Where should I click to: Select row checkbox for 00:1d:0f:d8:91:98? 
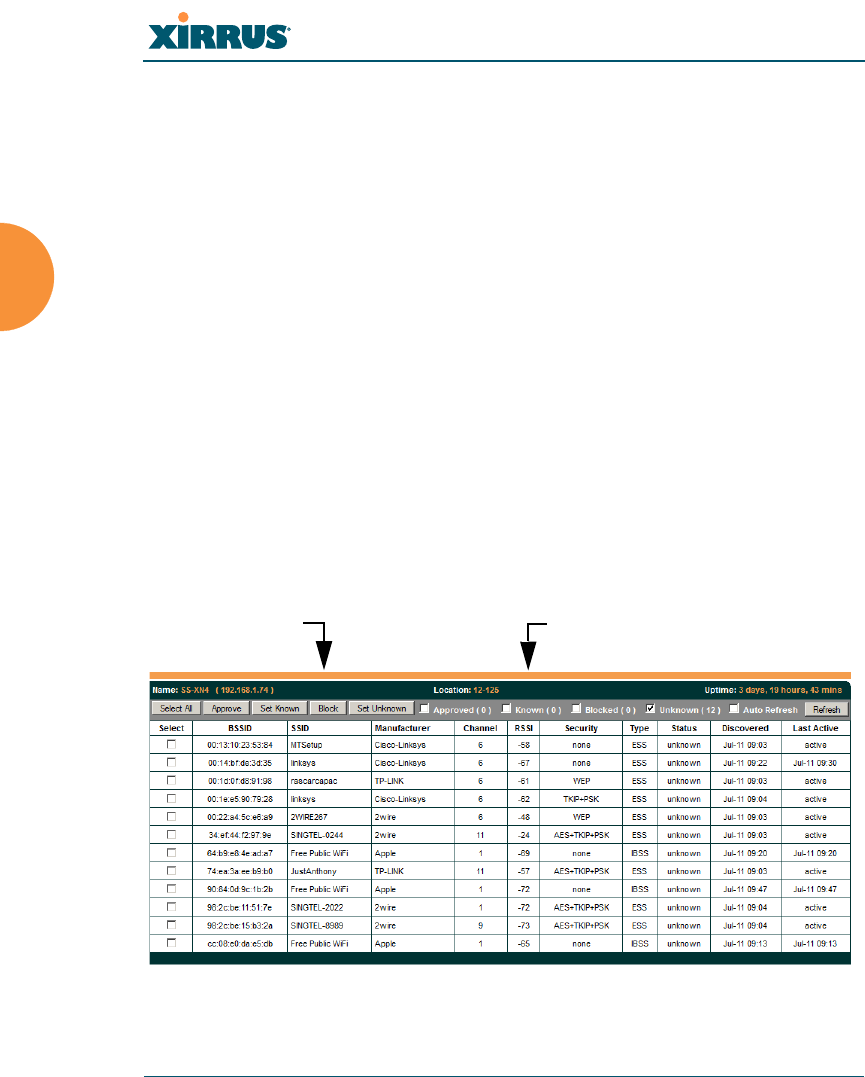click(171, 780)
